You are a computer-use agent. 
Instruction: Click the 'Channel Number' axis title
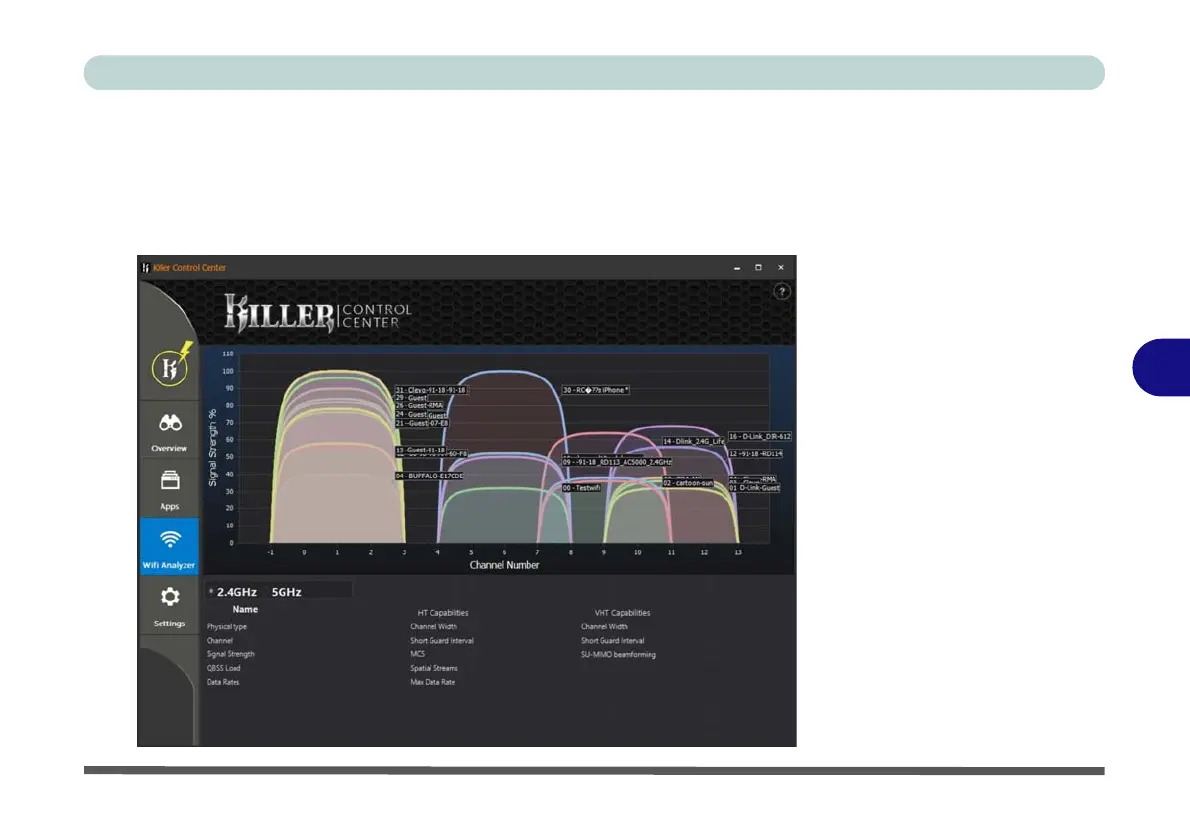(504, 565)
